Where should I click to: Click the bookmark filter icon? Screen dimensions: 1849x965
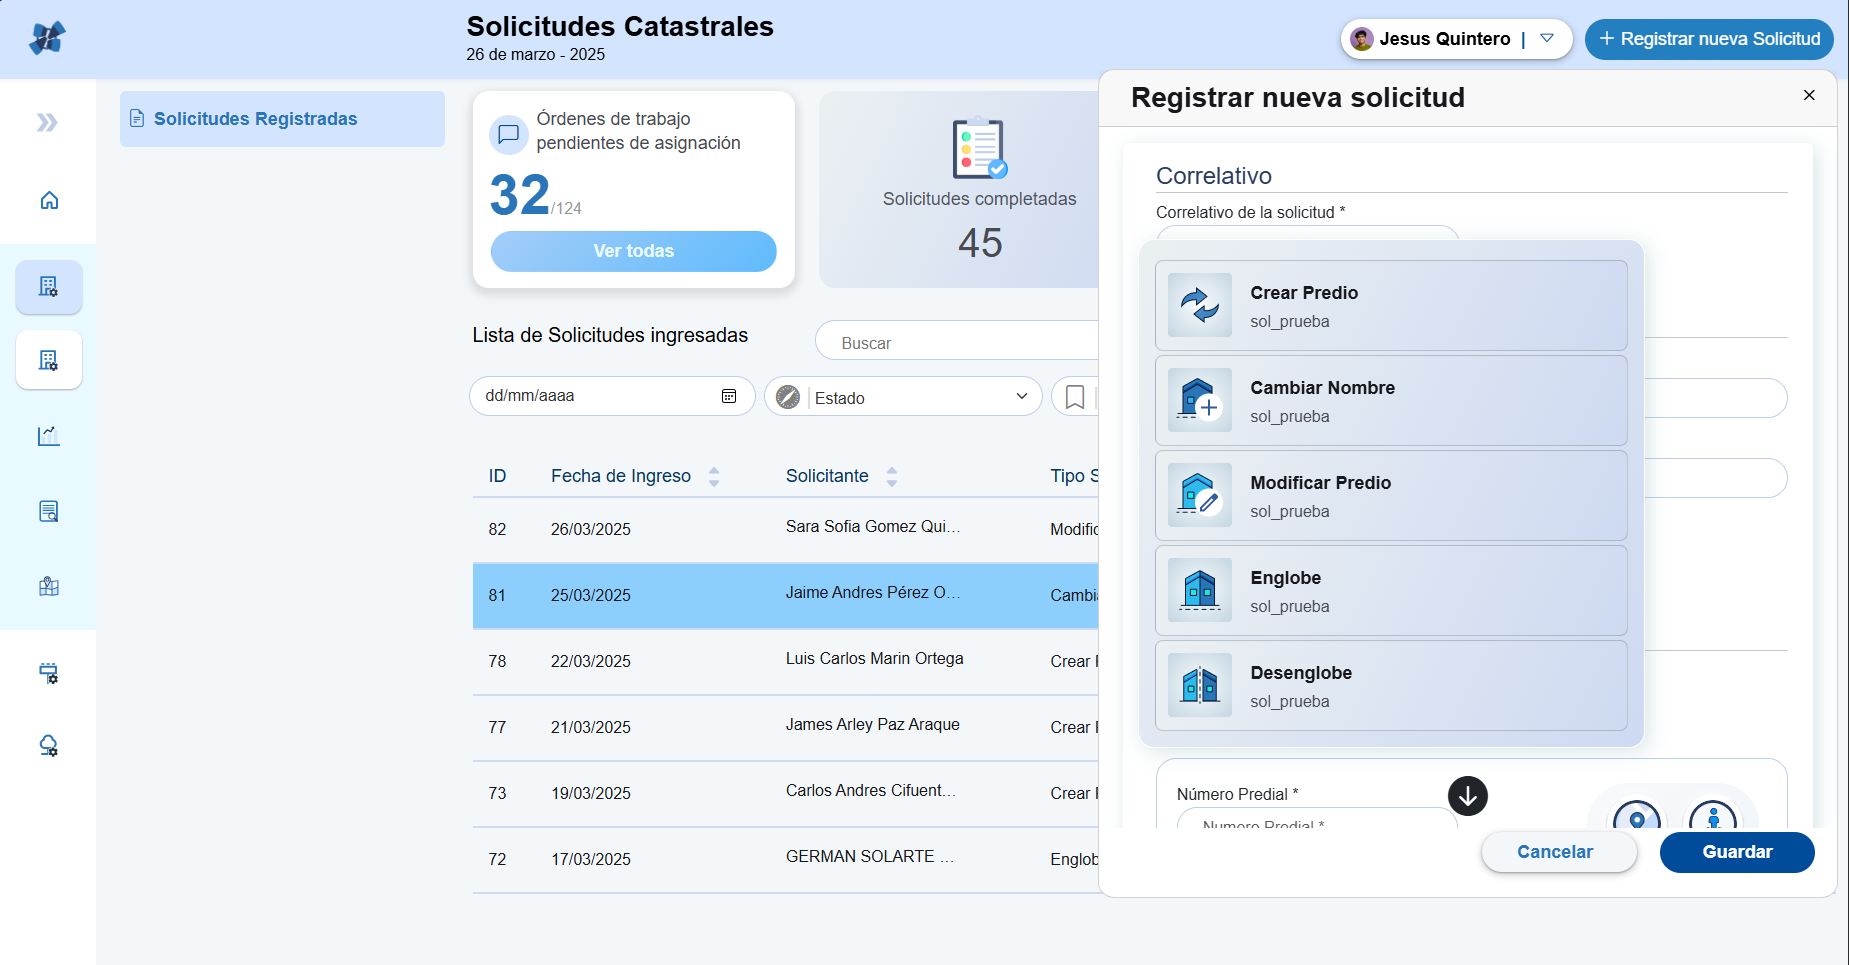[x=1075, y=397]
